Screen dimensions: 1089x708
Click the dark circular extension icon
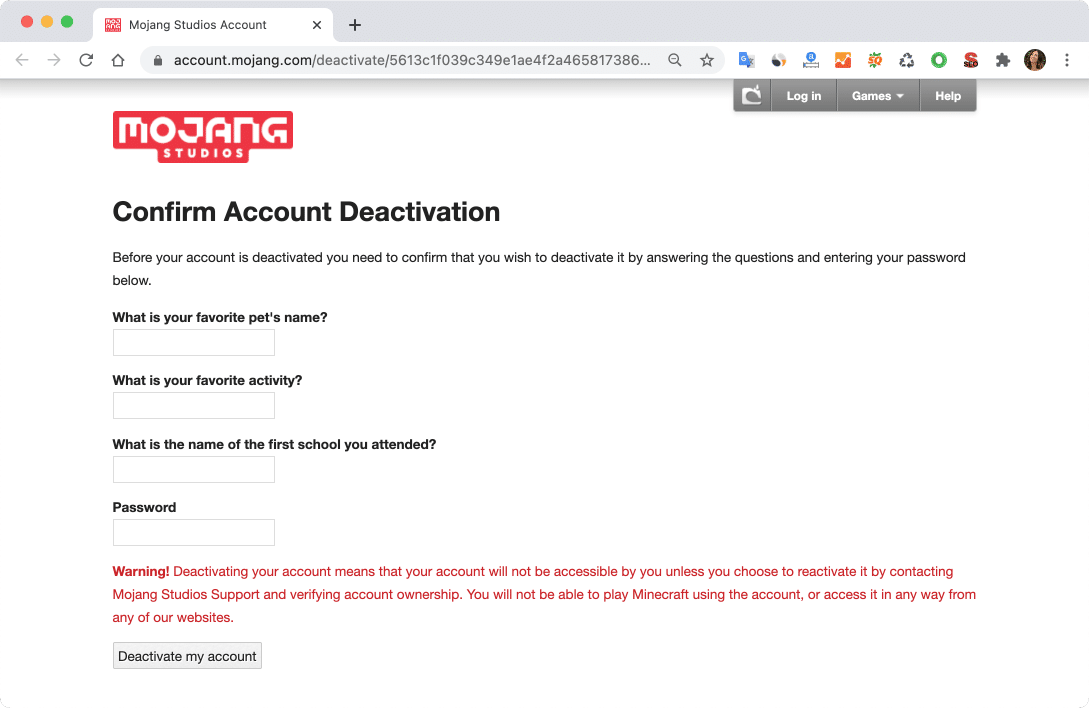(779, 60)
